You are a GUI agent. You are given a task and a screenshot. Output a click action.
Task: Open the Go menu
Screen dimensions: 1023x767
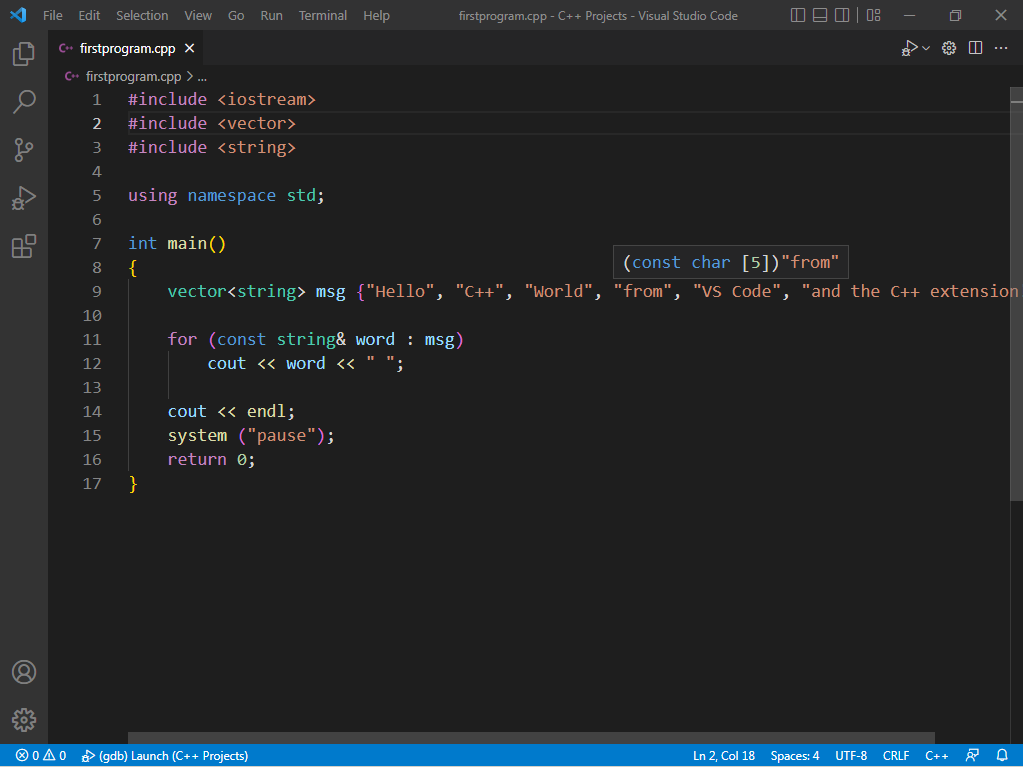tap(236, 15)
